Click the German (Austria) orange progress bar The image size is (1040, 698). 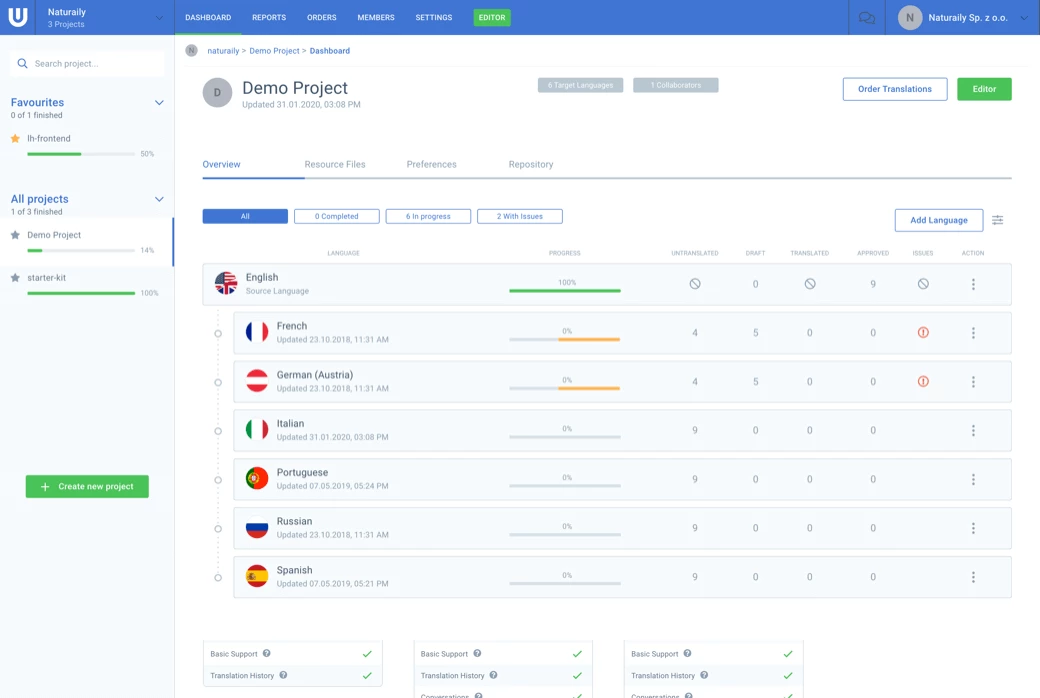pos(588,388)
